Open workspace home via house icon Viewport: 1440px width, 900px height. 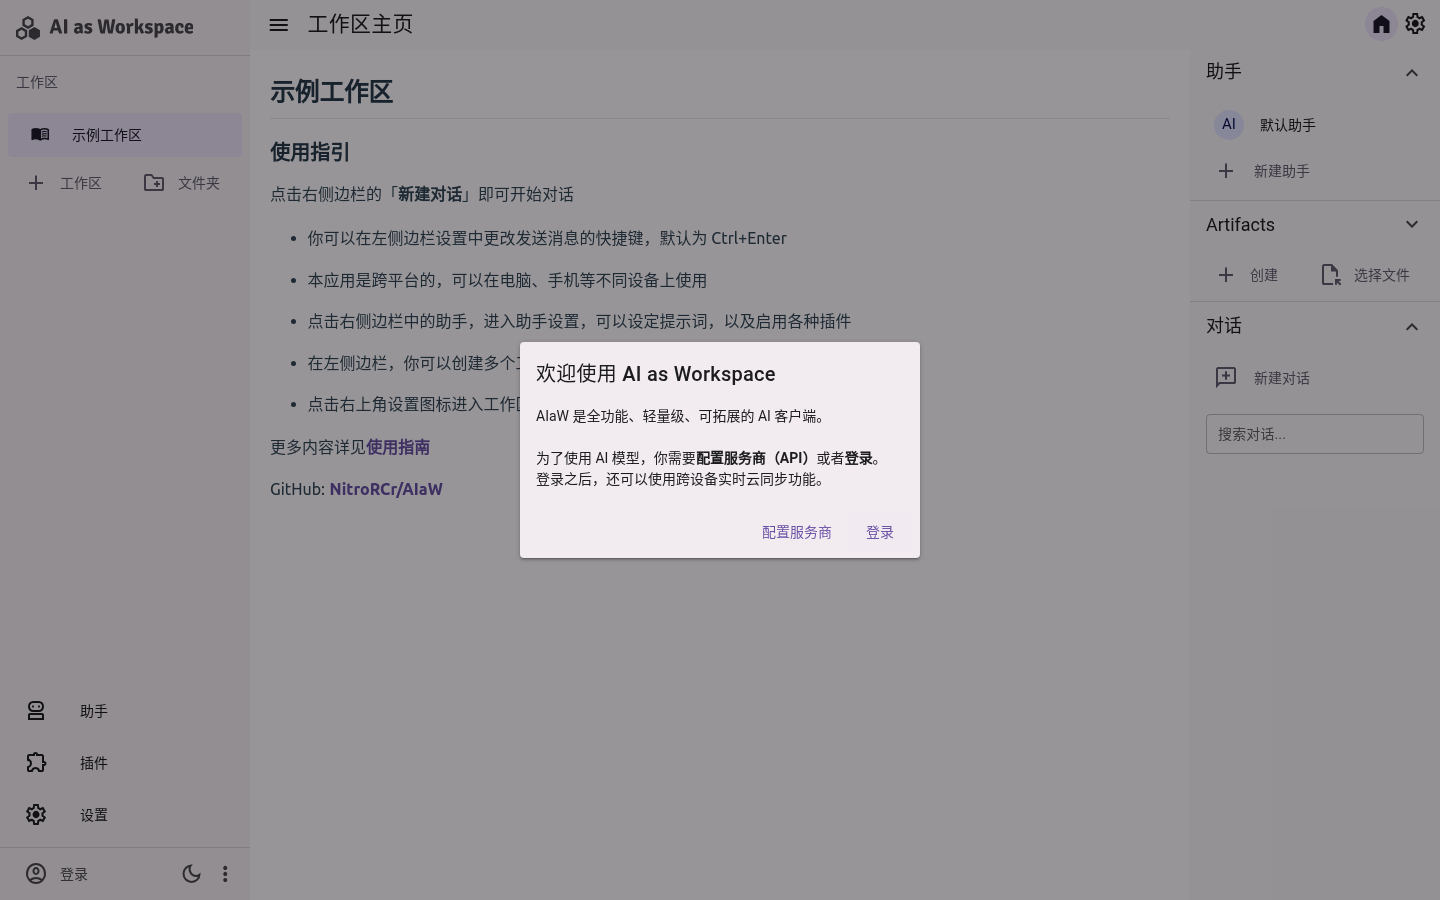pyautogui.click(x=1381, y=24)
